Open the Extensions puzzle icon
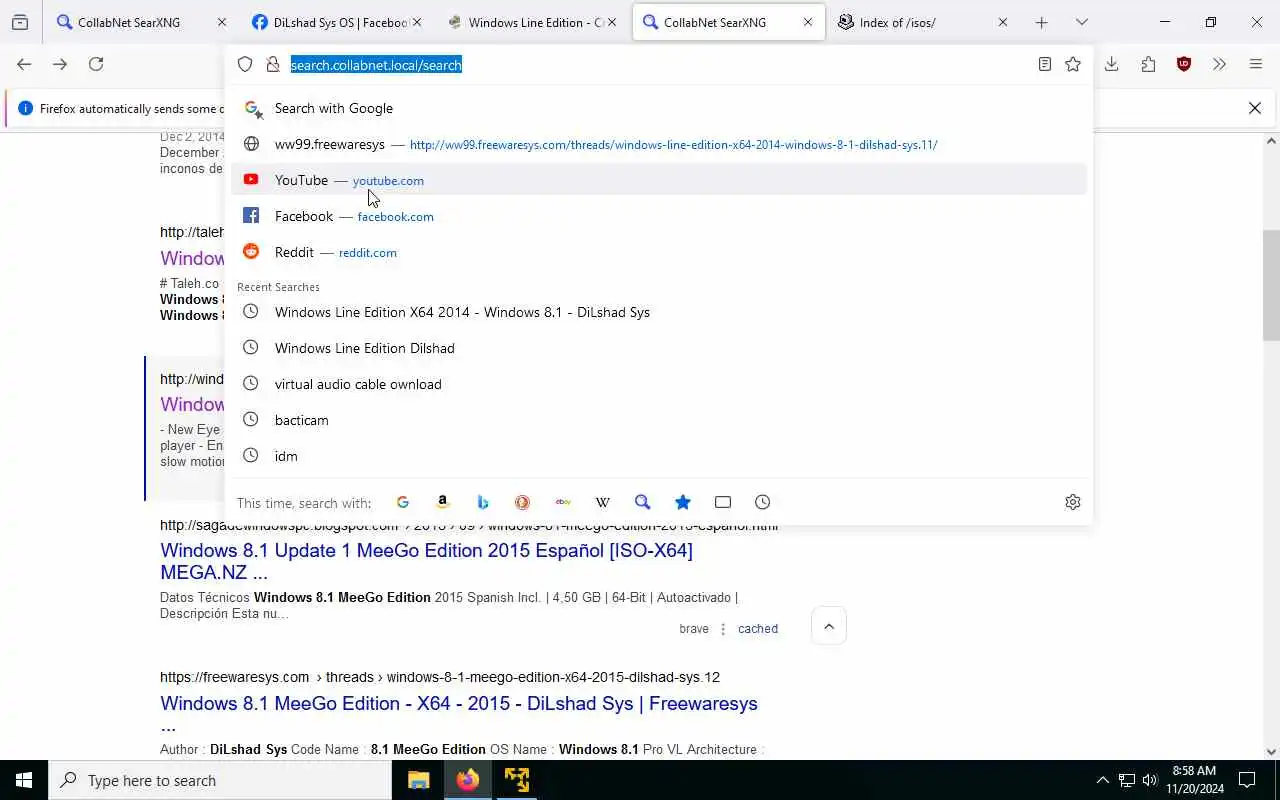The image size is (1280, 800). click(x=1148, y=64)
